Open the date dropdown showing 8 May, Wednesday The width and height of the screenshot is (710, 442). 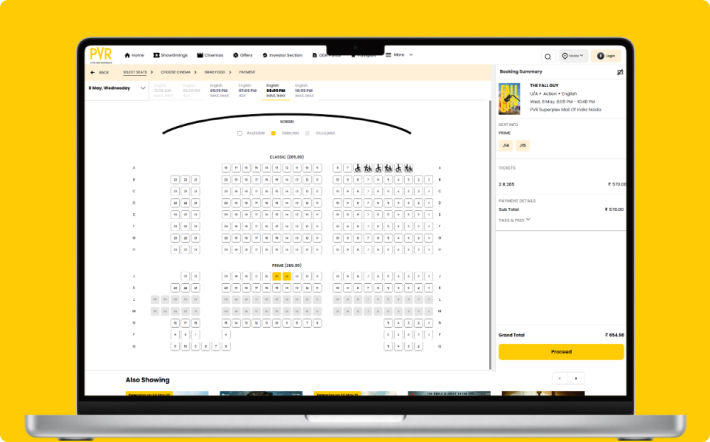click(117, 88)
